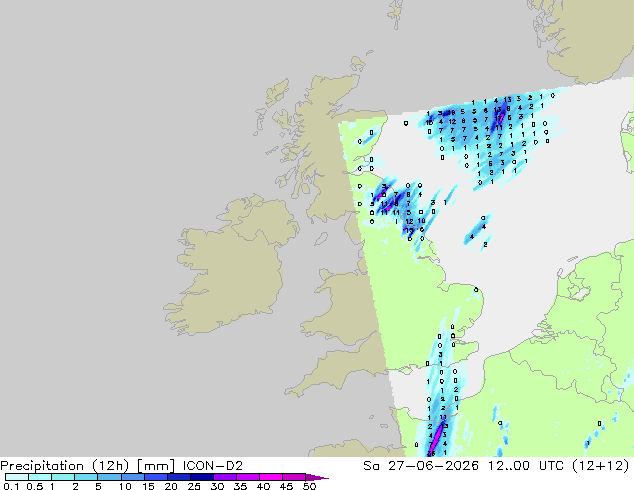The width and height of the screenshot is (634, 490).
Task: Pick the 40–45 mm magenta legend swatch
Action: [x=271, y=477]
